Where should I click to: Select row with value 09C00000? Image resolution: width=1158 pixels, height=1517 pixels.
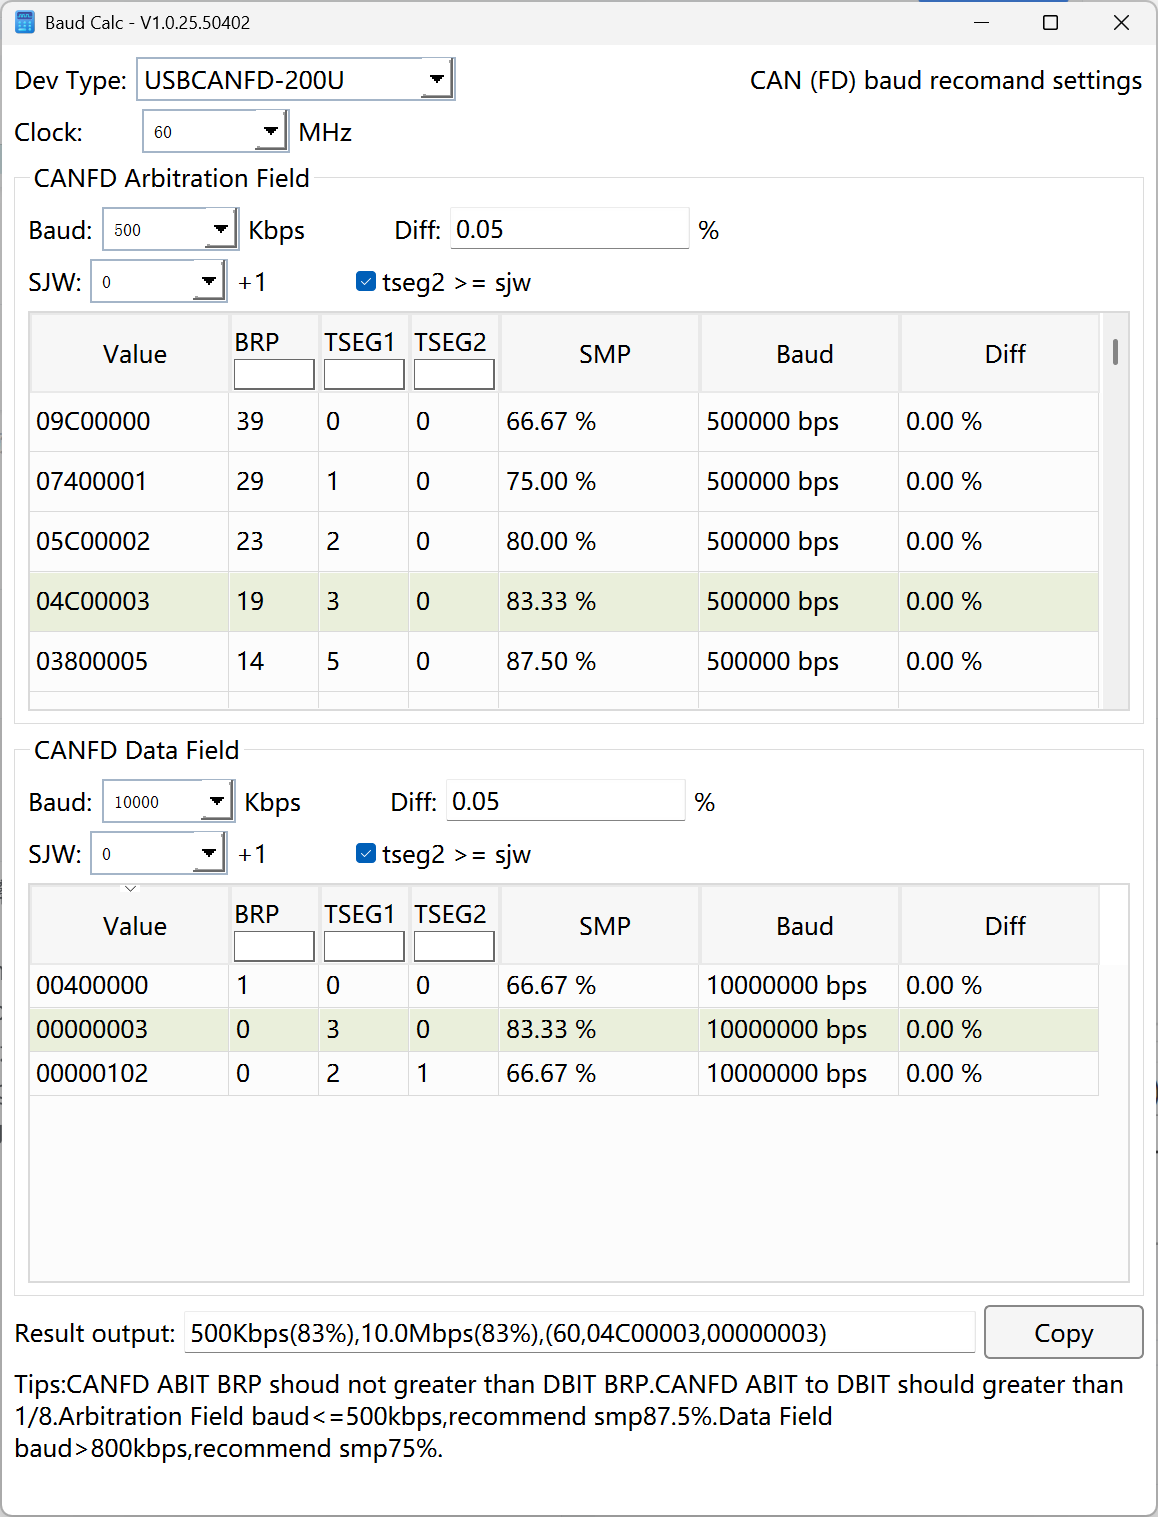[564, 422]
